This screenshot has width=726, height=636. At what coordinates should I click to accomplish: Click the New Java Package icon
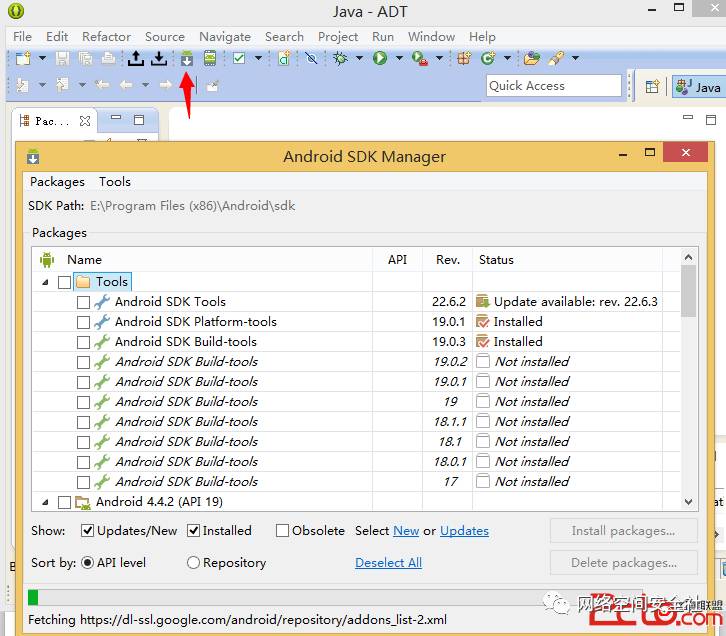464,58
